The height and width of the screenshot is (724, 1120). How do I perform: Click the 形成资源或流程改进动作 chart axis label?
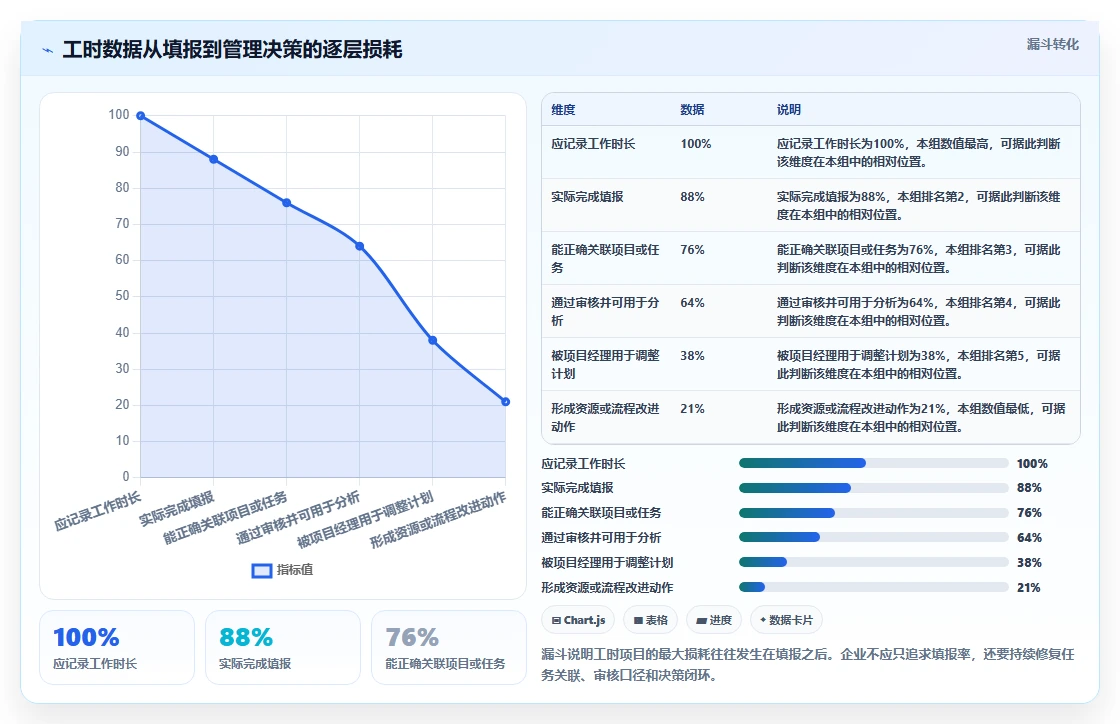pyautogui.click(x=438, y=520)
